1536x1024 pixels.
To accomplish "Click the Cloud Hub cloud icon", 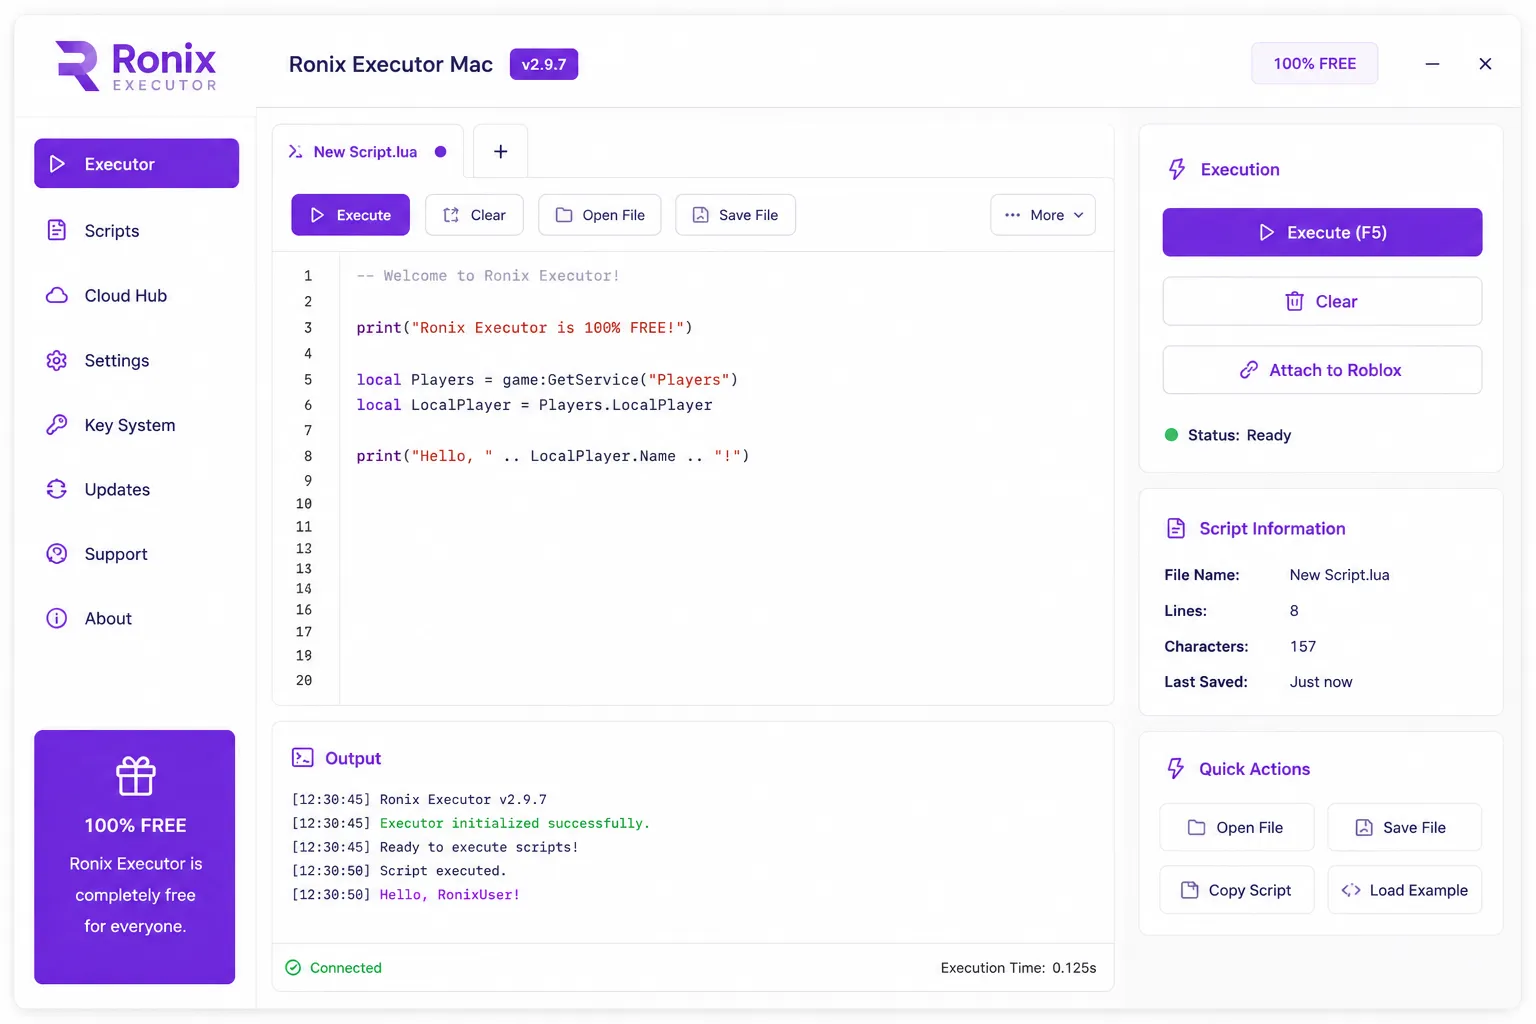I will (x=57, y=295).
